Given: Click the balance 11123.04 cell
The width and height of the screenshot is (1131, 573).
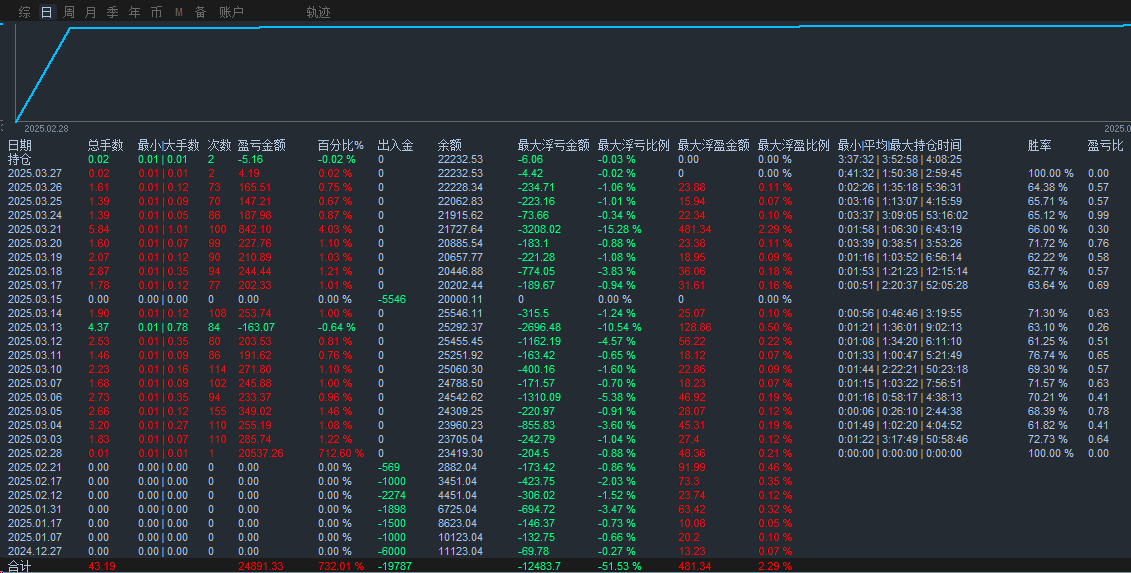Looking at the screenshot, I should pos(460,551).
